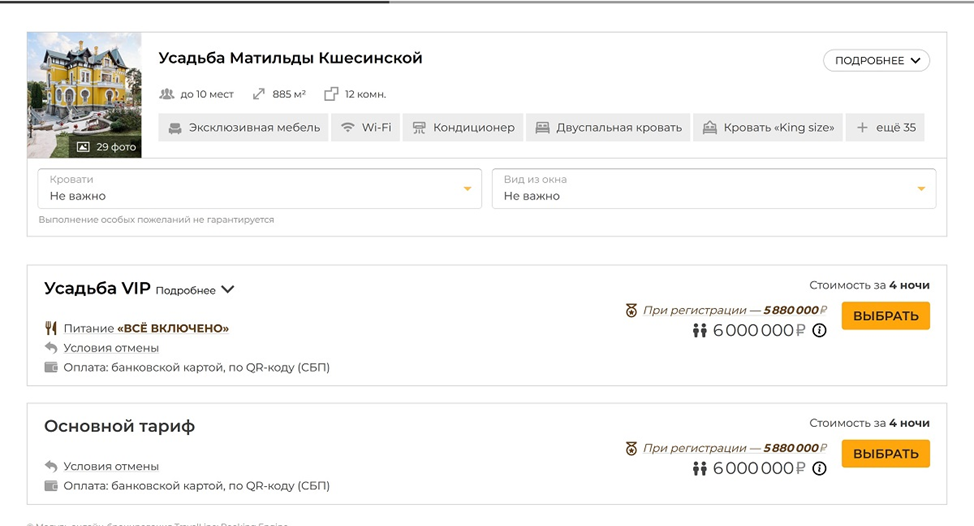This screenshot has height=526, width=974.
Task: Show 35 more amenities with ещё 35
Action: [885, 128]
